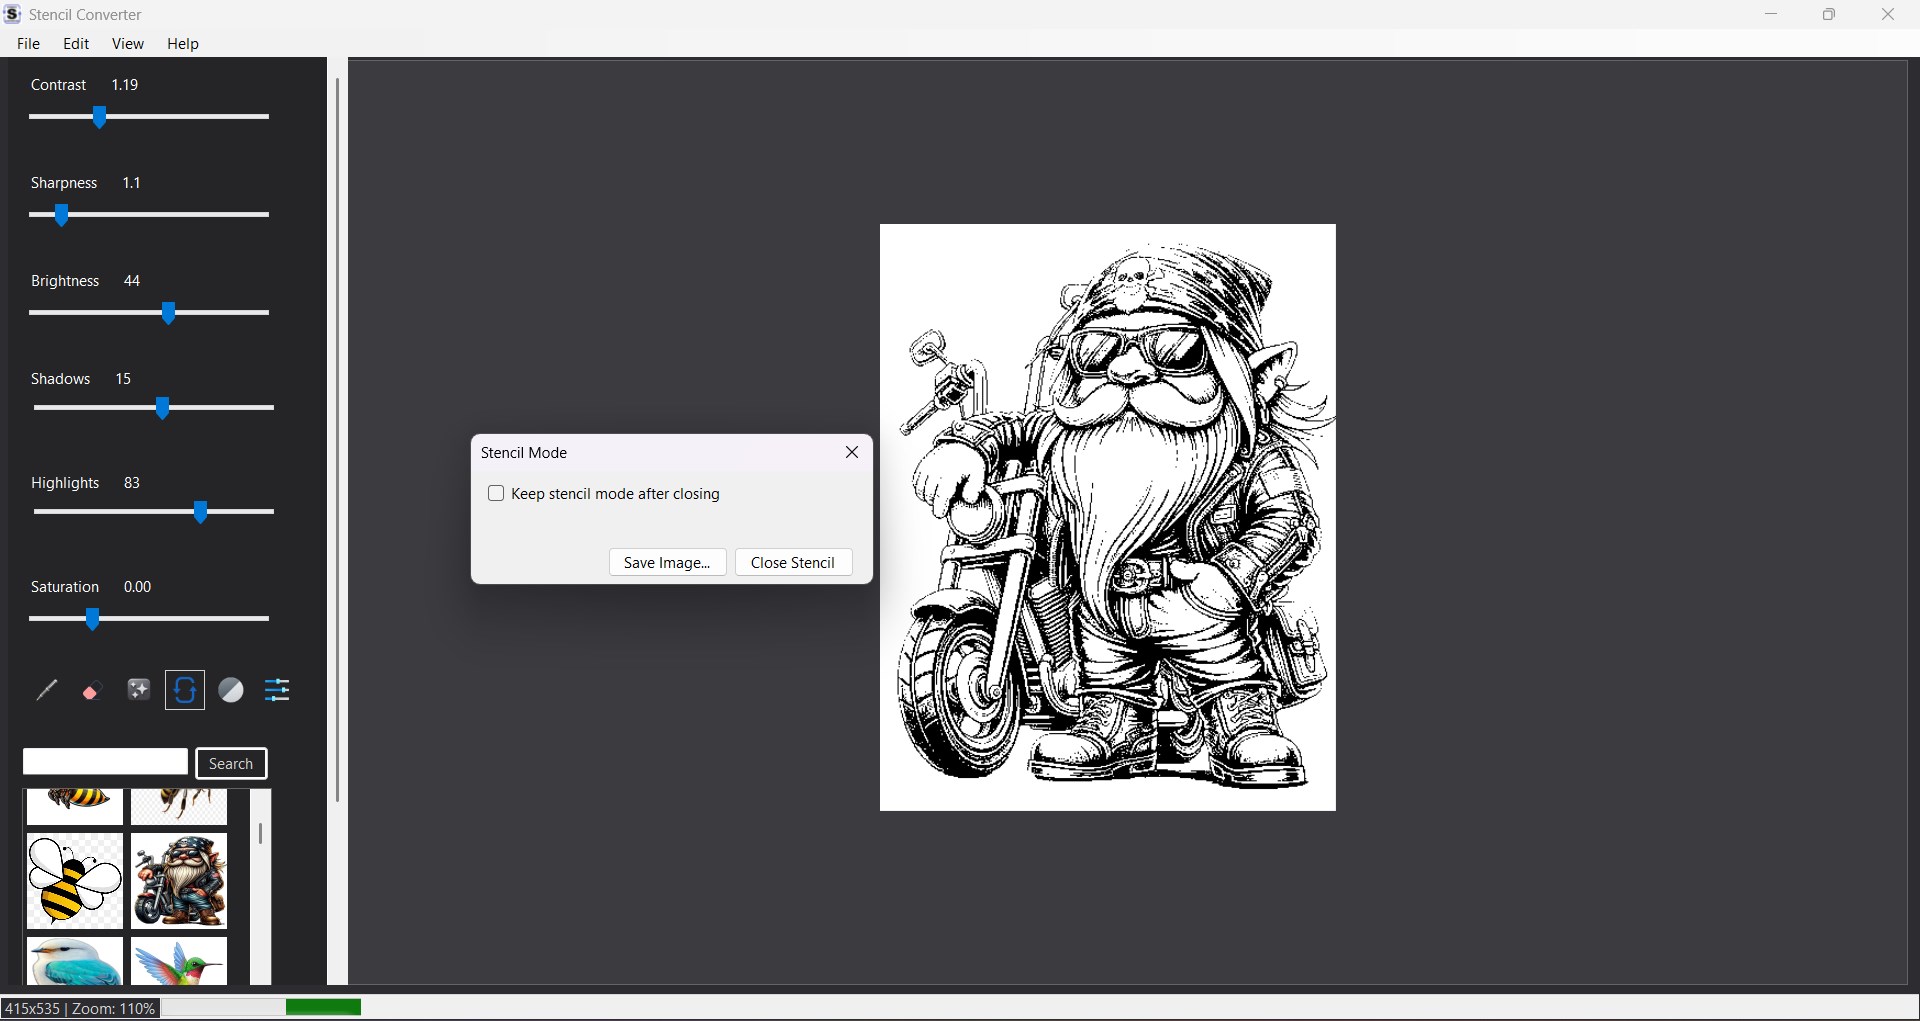
Task: Select the biker gnome thumbnail
Action: point(178,881)
